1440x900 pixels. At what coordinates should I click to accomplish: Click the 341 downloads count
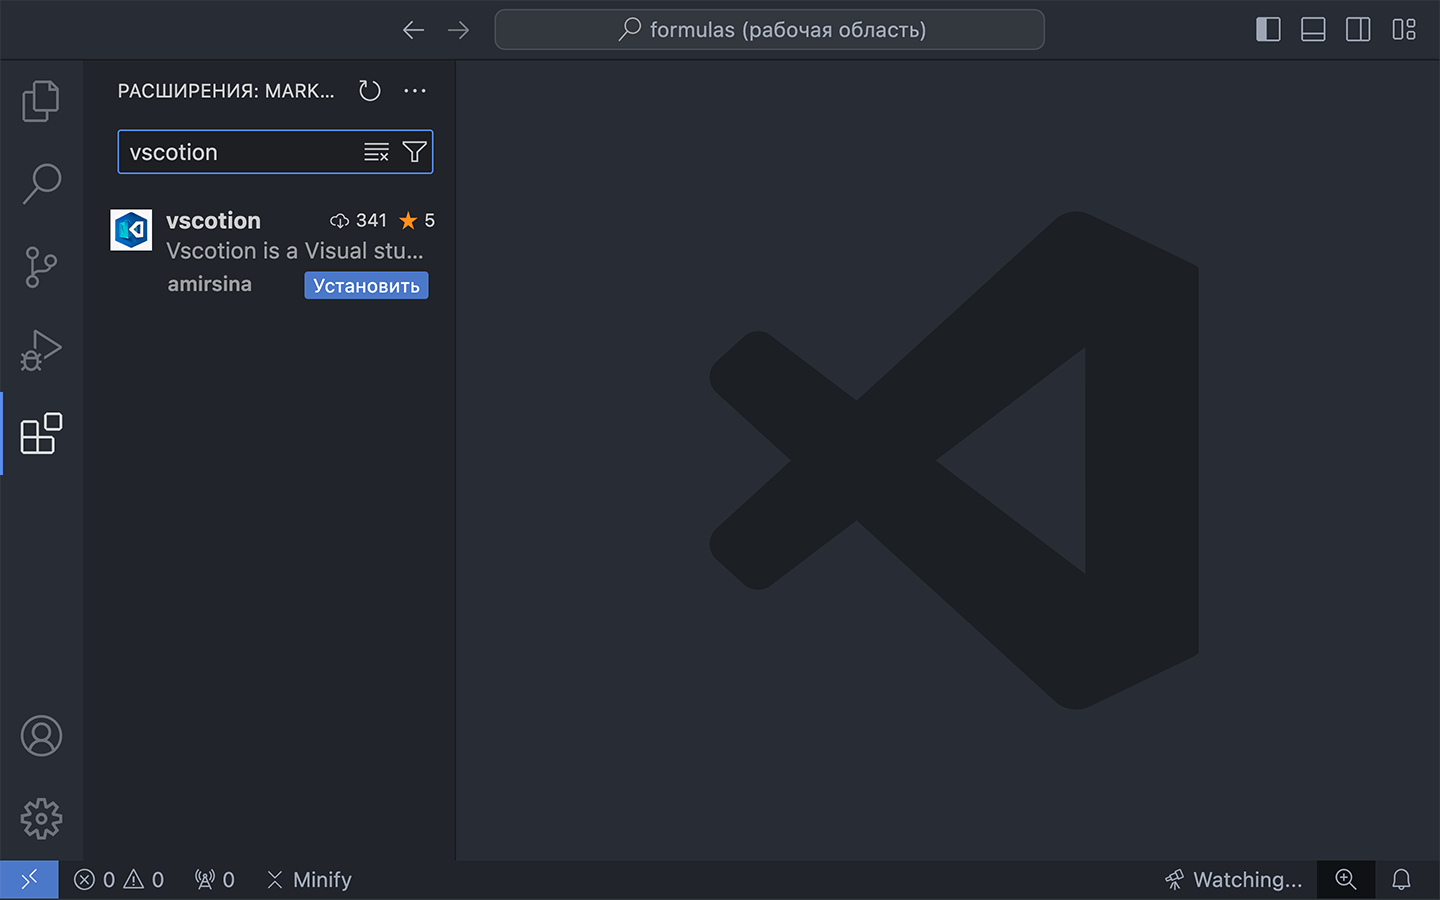click(x=358, y=220)
